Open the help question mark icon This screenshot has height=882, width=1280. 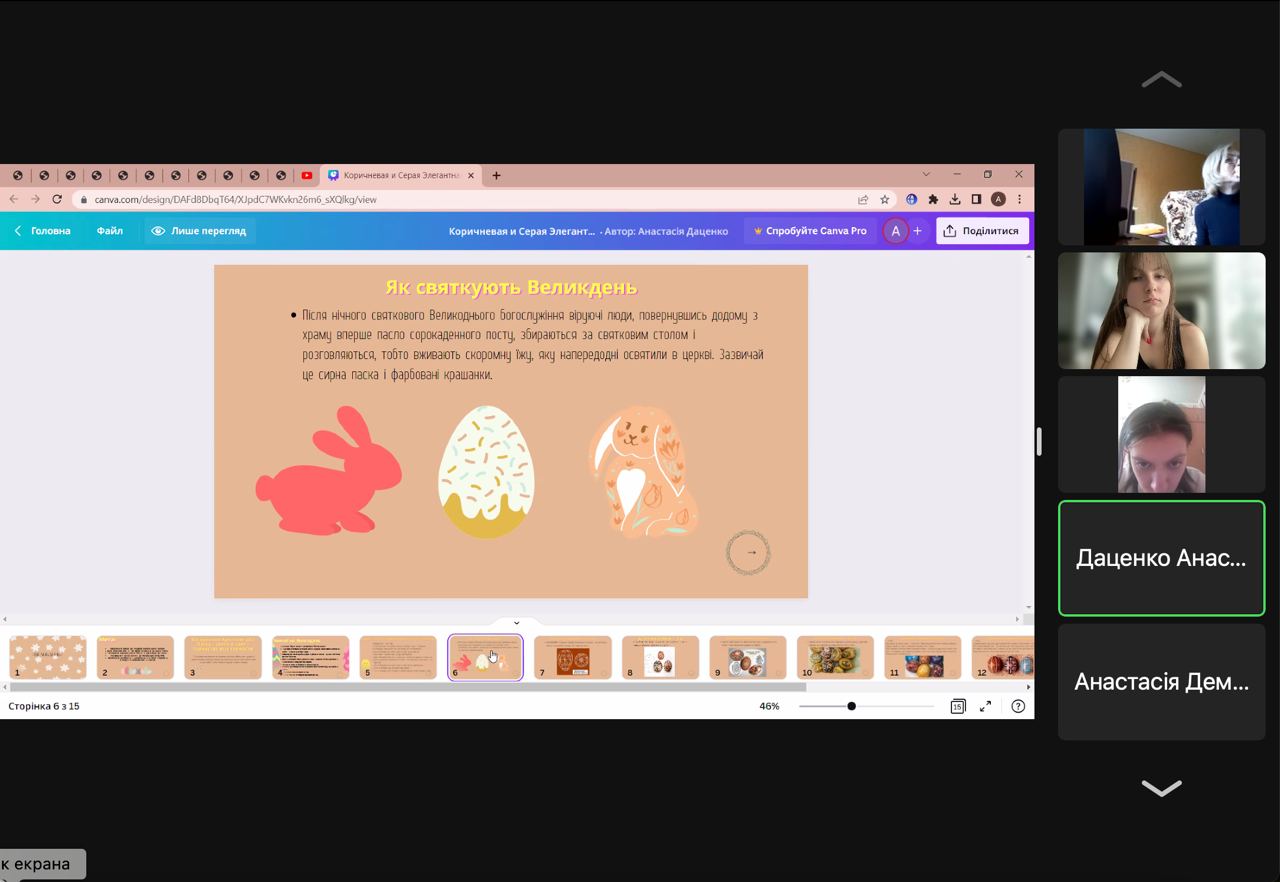point(1018,706)
